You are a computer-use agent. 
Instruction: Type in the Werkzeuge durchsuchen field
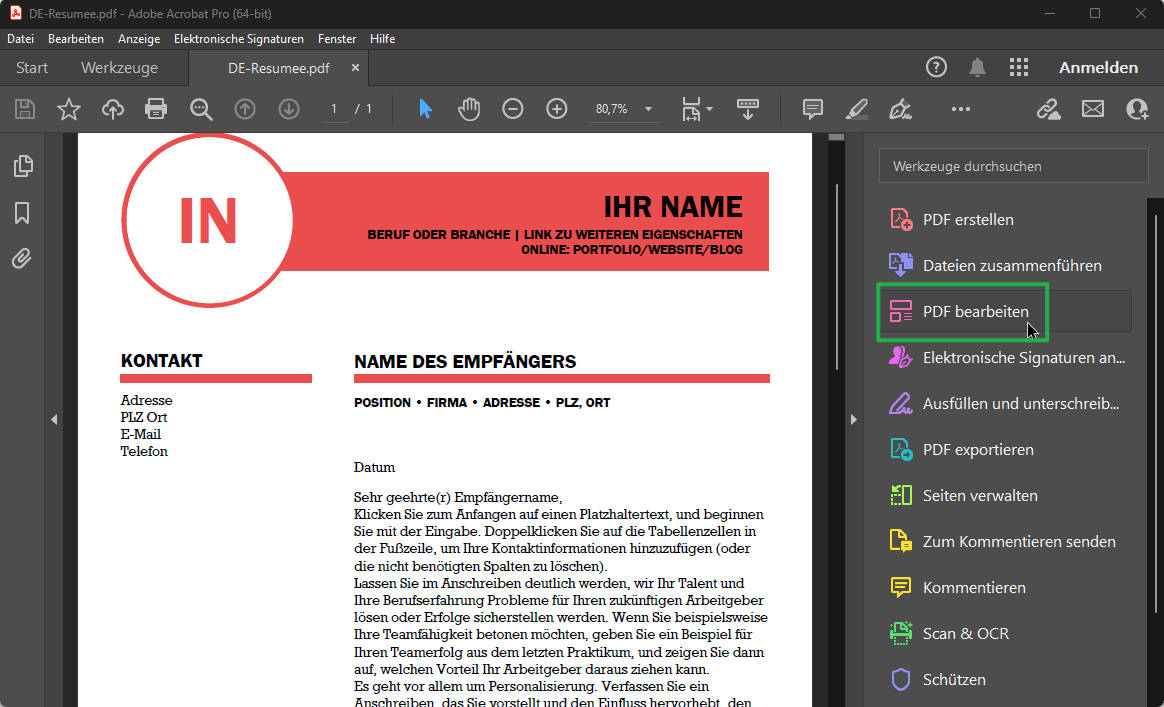coord(1013,166)
